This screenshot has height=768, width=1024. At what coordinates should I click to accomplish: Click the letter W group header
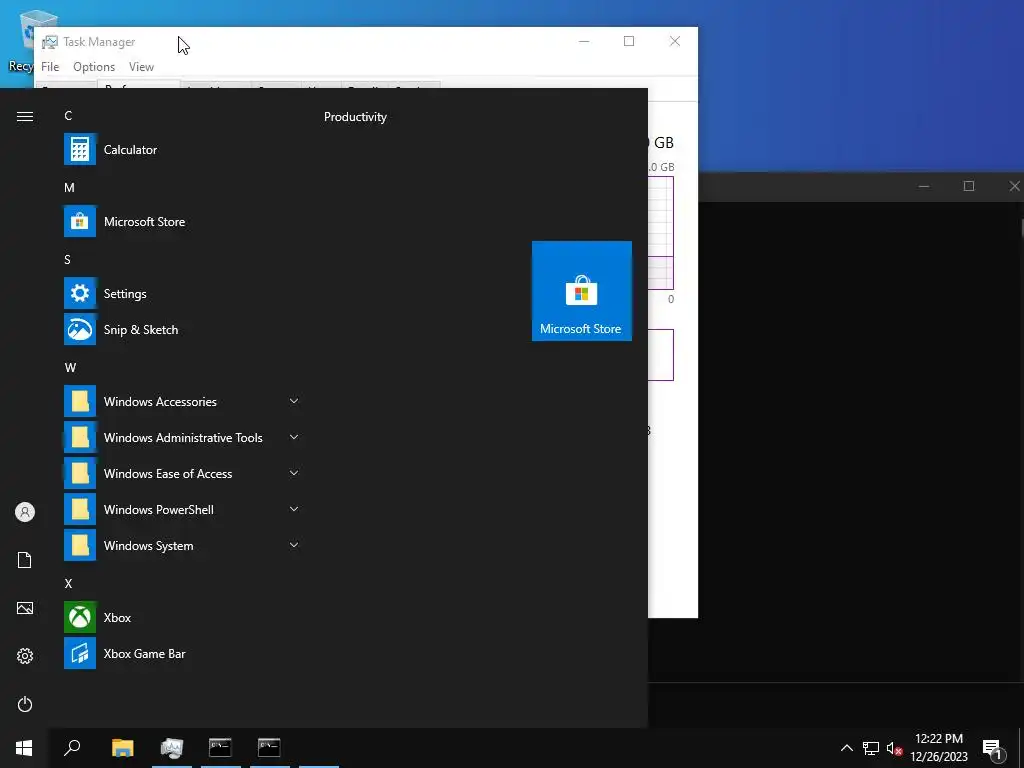point(71,368)
